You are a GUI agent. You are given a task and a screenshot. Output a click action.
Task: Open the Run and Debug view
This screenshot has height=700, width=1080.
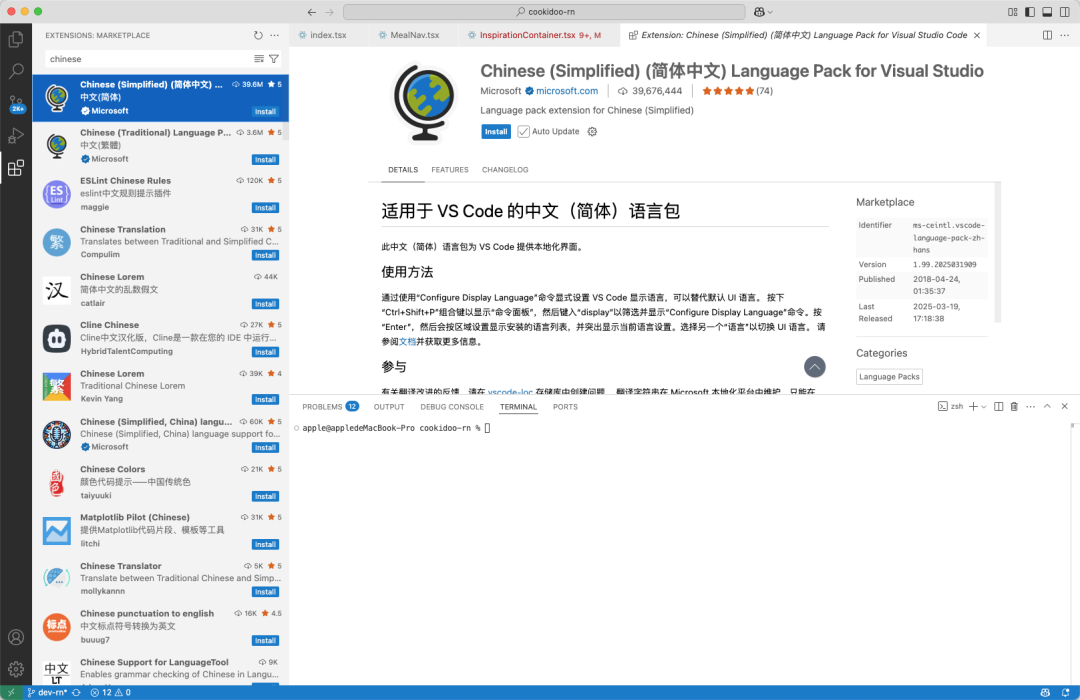point(15,137)
